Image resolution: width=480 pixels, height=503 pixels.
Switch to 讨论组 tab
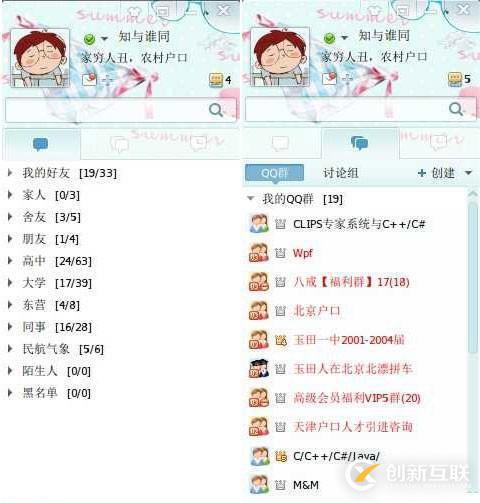pyautogui.click(x=340, y=173)
